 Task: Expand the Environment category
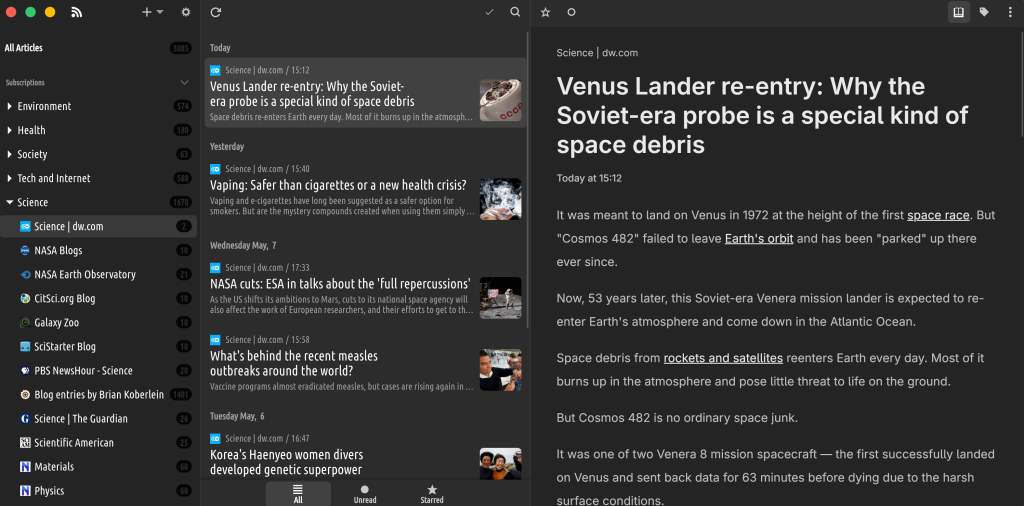10,106
